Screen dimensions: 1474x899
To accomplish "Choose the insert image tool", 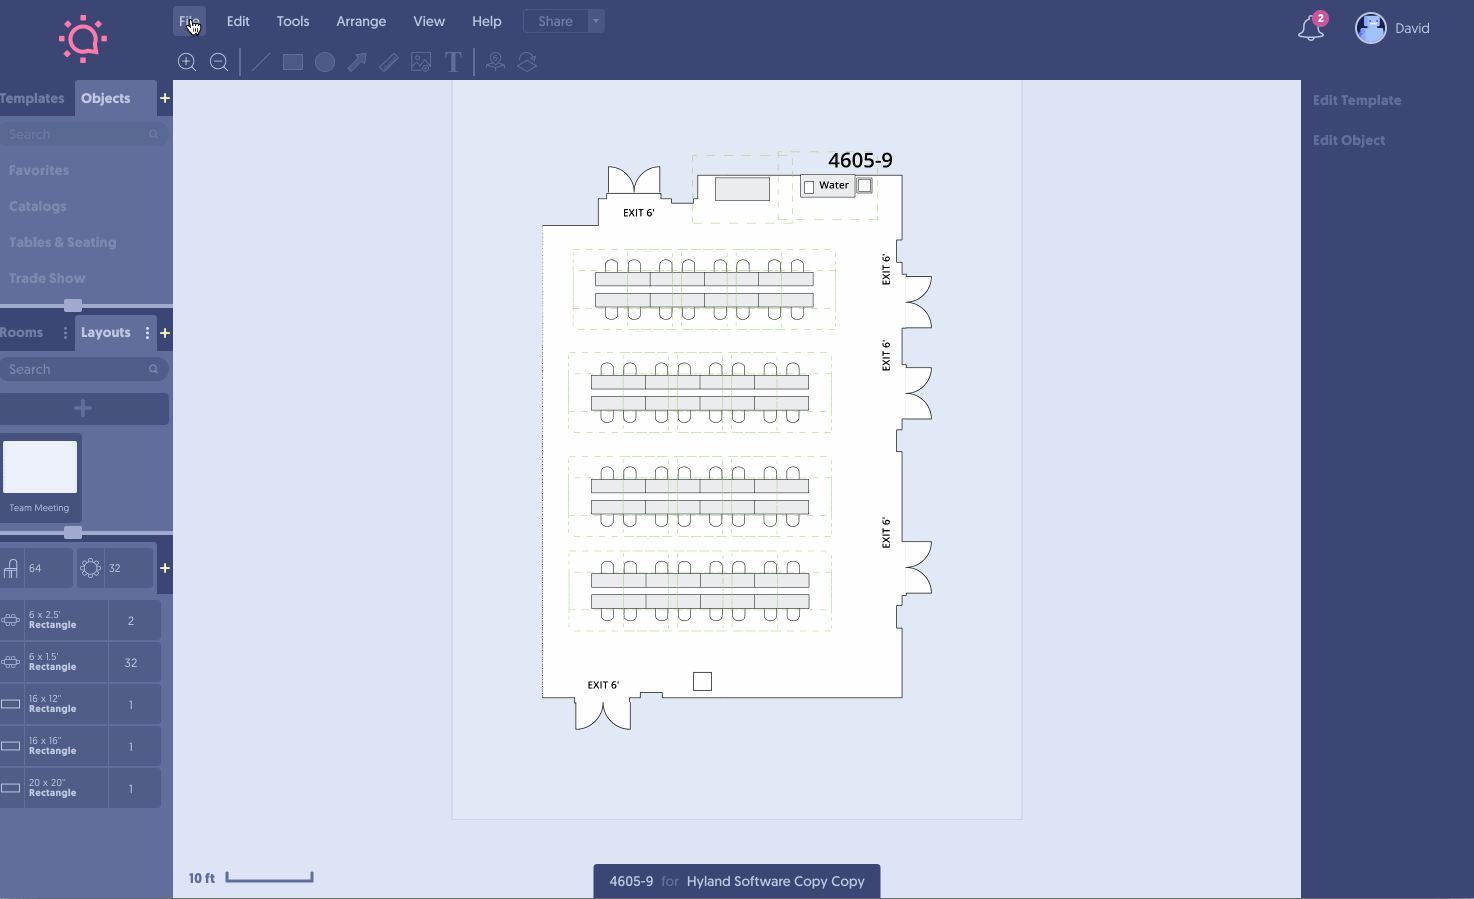I will [421, 62].
